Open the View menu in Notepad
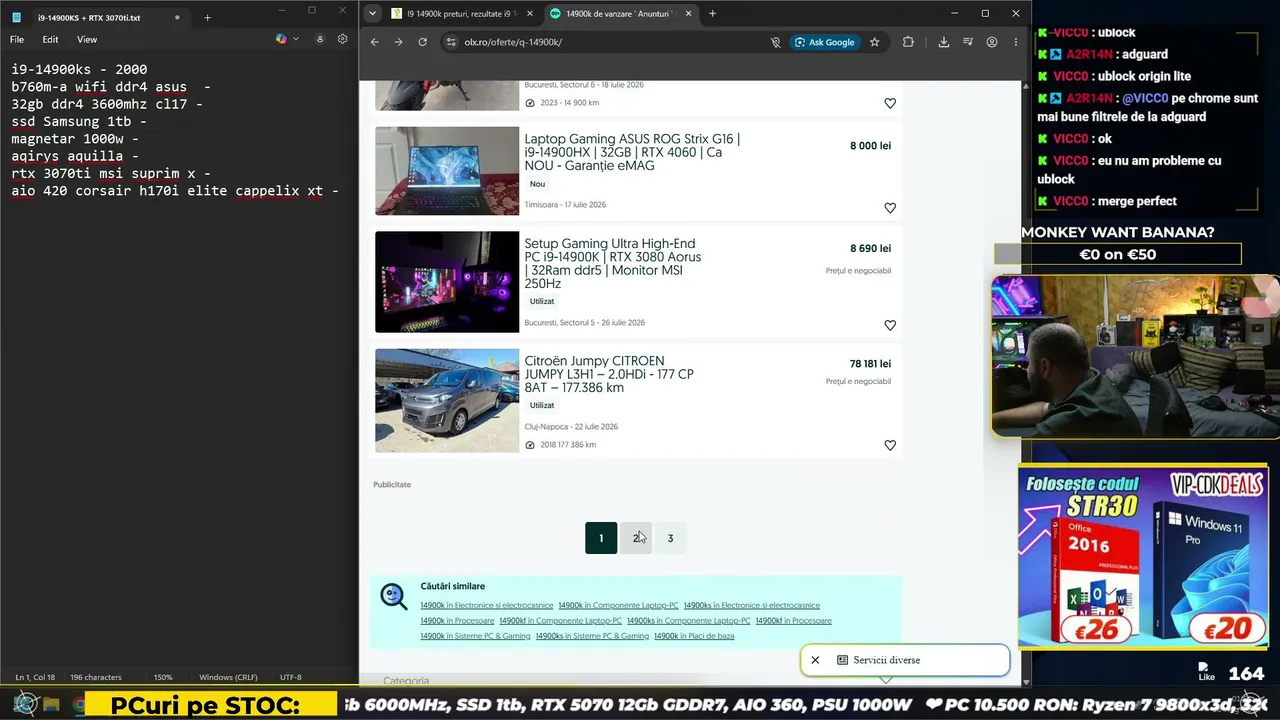Image resolution: width=1280 pixels, height=720 pixels. pos(87,40)
